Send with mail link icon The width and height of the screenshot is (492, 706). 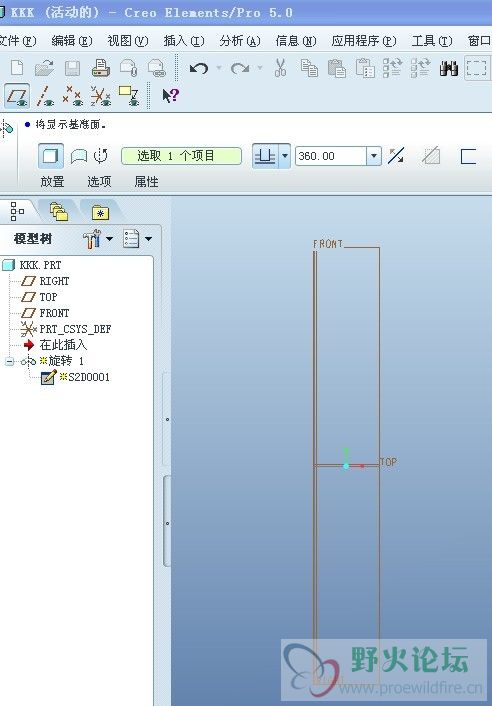[157, 68]
